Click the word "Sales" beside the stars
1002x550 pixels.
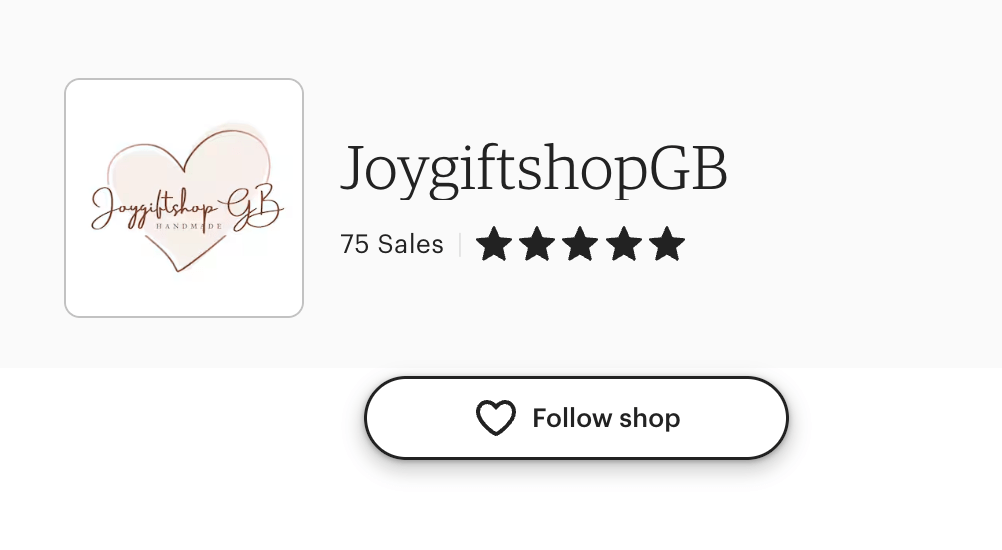tap(410, 244)
